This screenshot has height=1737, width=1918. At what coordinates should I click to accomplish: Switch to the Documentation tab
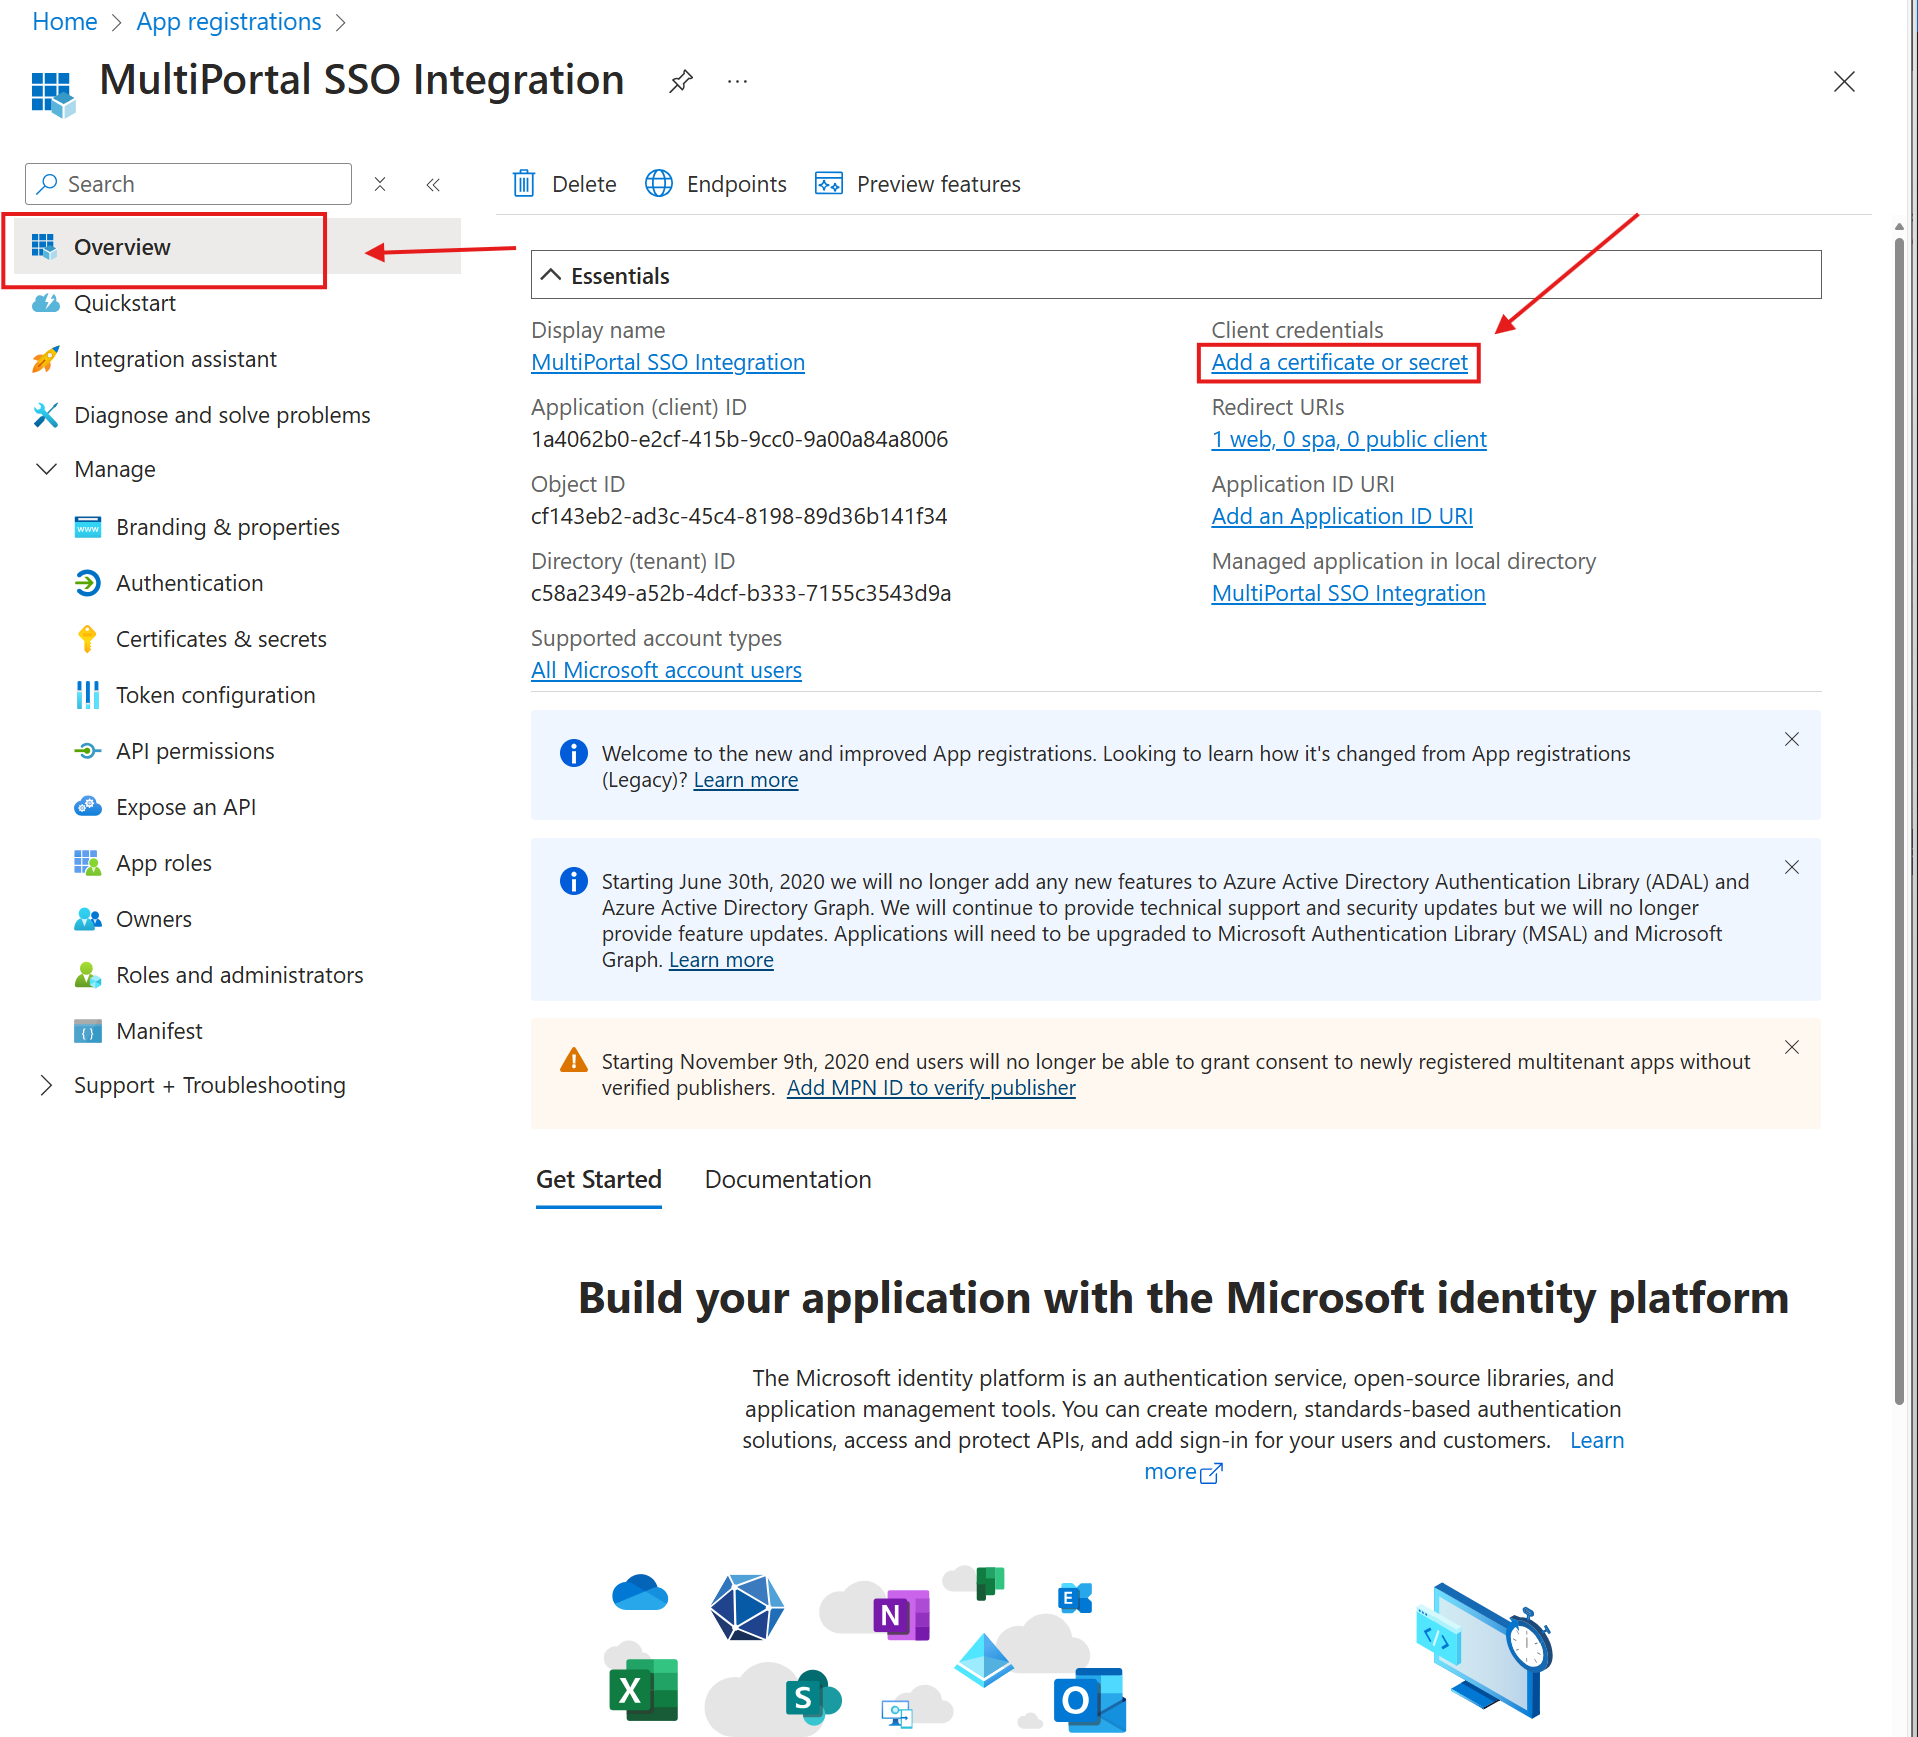tap(788, 1179)
